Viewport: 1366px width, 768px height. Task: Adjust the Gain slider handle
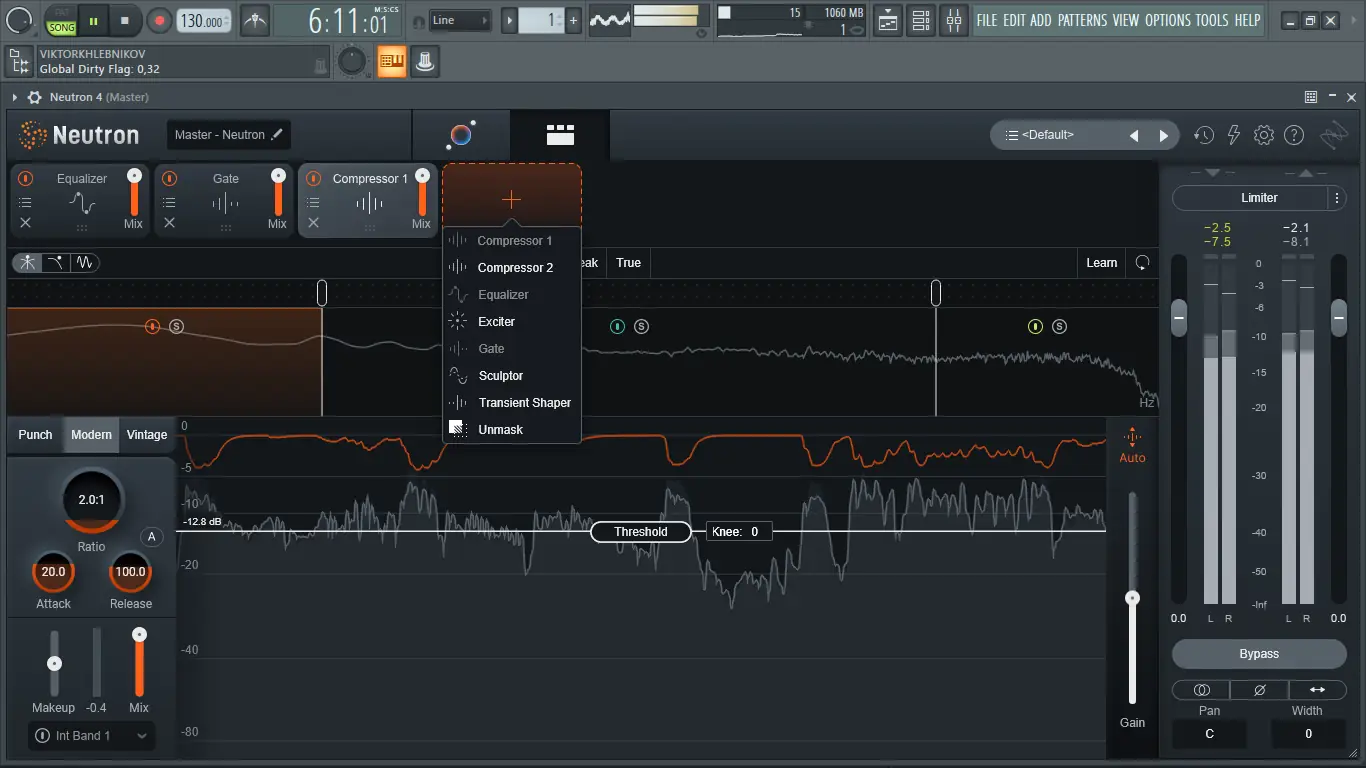click(1133, 597)
